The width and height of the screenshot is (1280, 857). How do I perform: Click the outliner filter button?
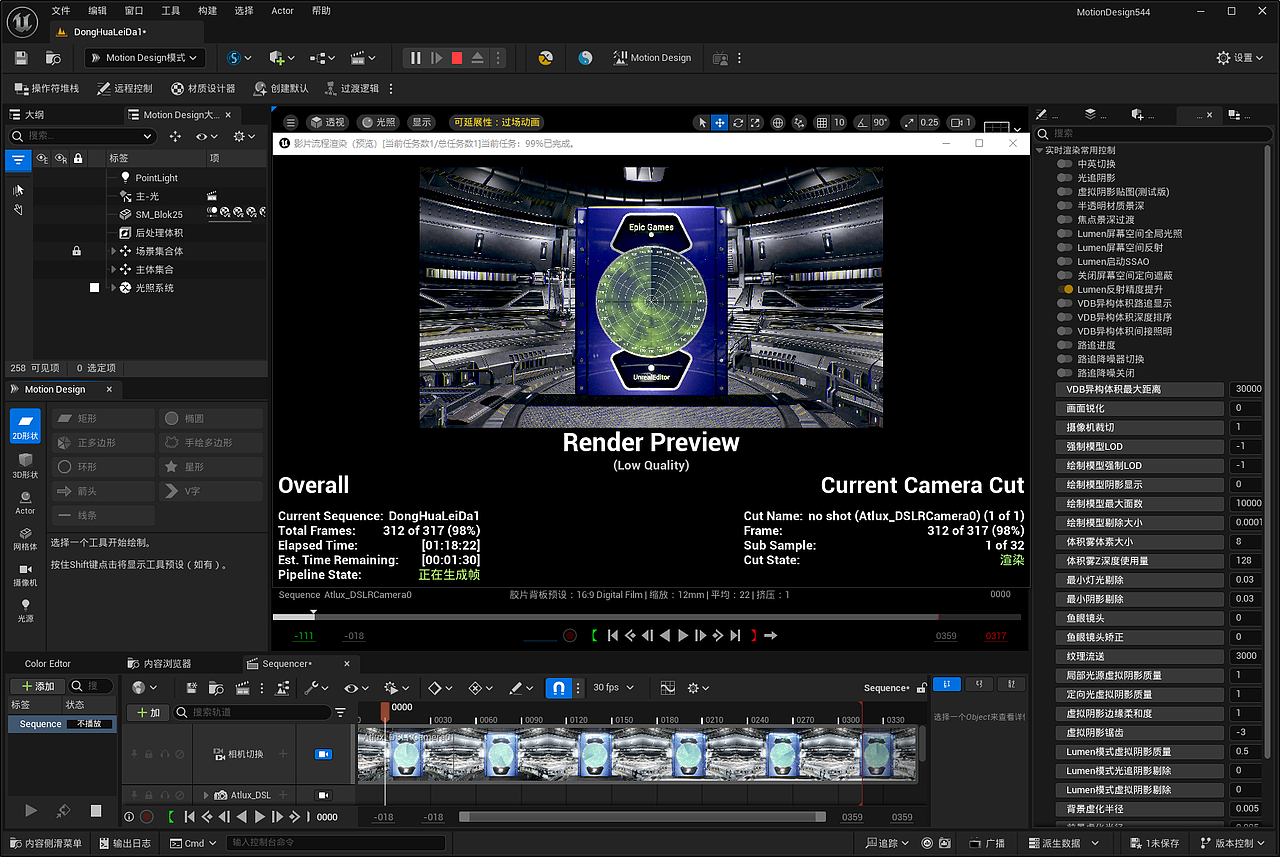pyautogui.click(x=18, y=159)
